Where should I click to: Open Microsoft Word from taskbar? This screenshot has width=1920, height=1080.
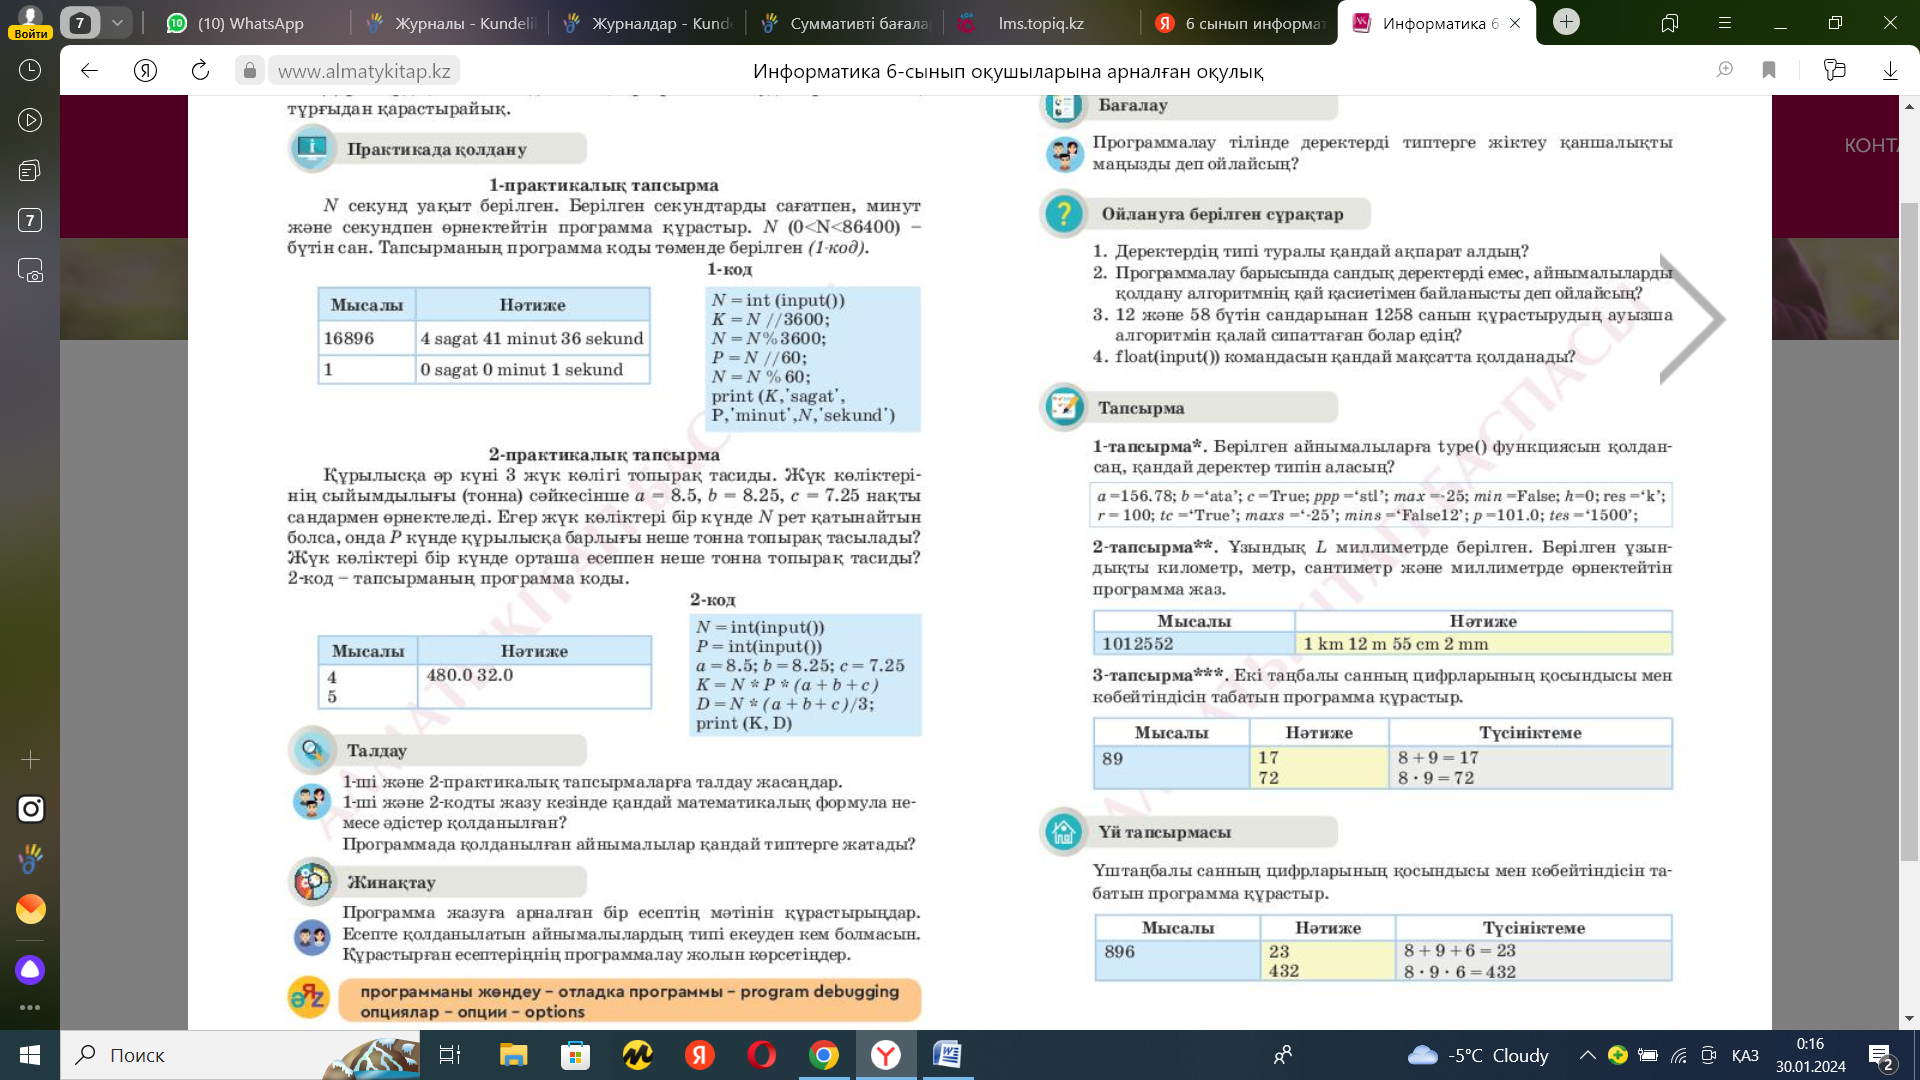coord(947,1055)
